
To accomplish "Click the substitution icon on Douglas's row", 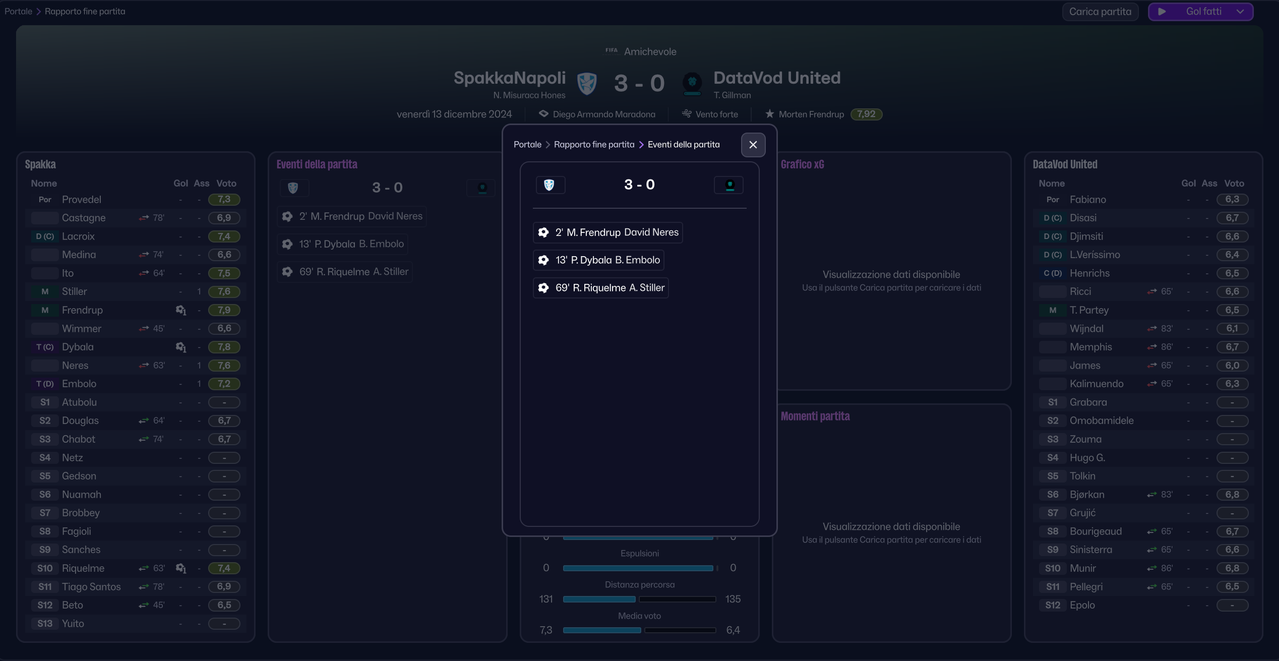I will pyautogui.click(x=144, y=421).
